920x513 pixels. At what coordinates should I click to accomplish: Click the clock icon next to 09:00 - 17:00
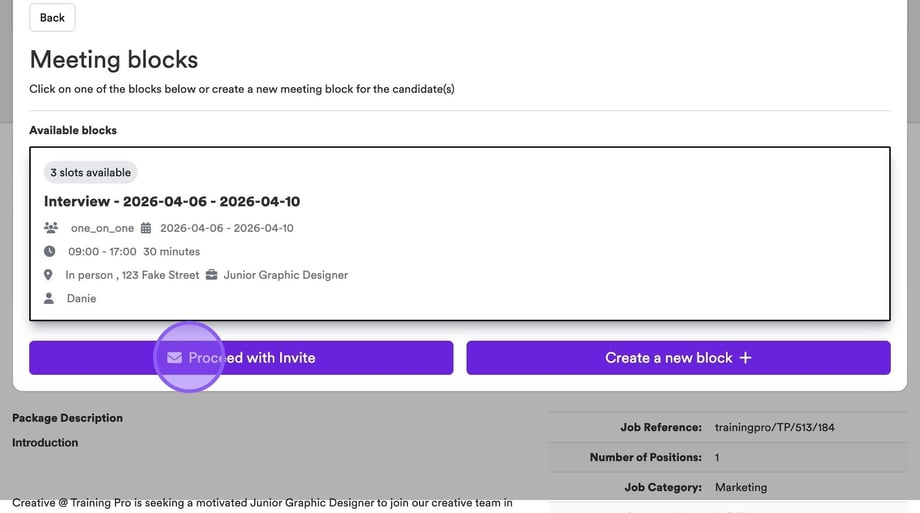(x=50, y=251)
